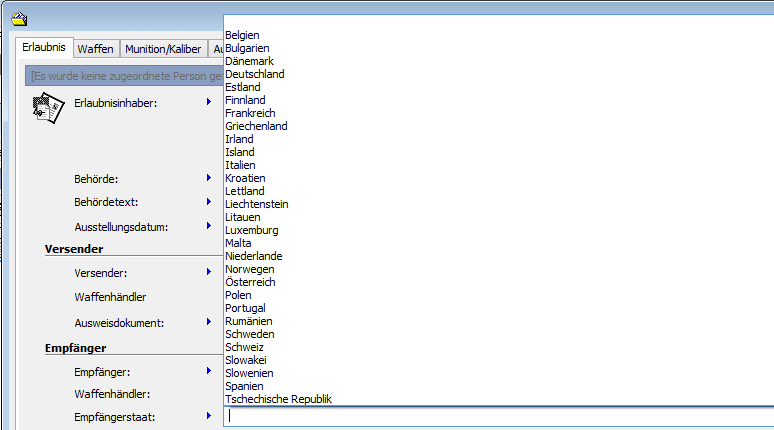
Task: Click the arrow next to Ausstellungsdatum
Action: click(x=209, y=226)
